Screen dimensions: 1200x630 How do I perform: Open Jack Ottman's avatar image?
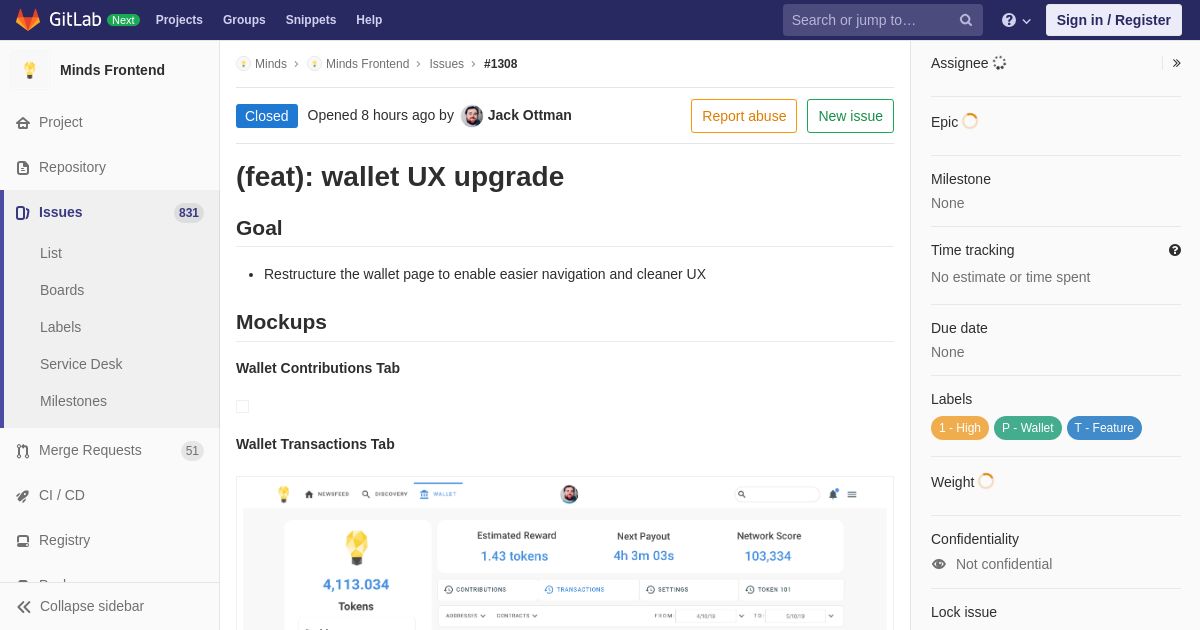click(x=472, y=116)
